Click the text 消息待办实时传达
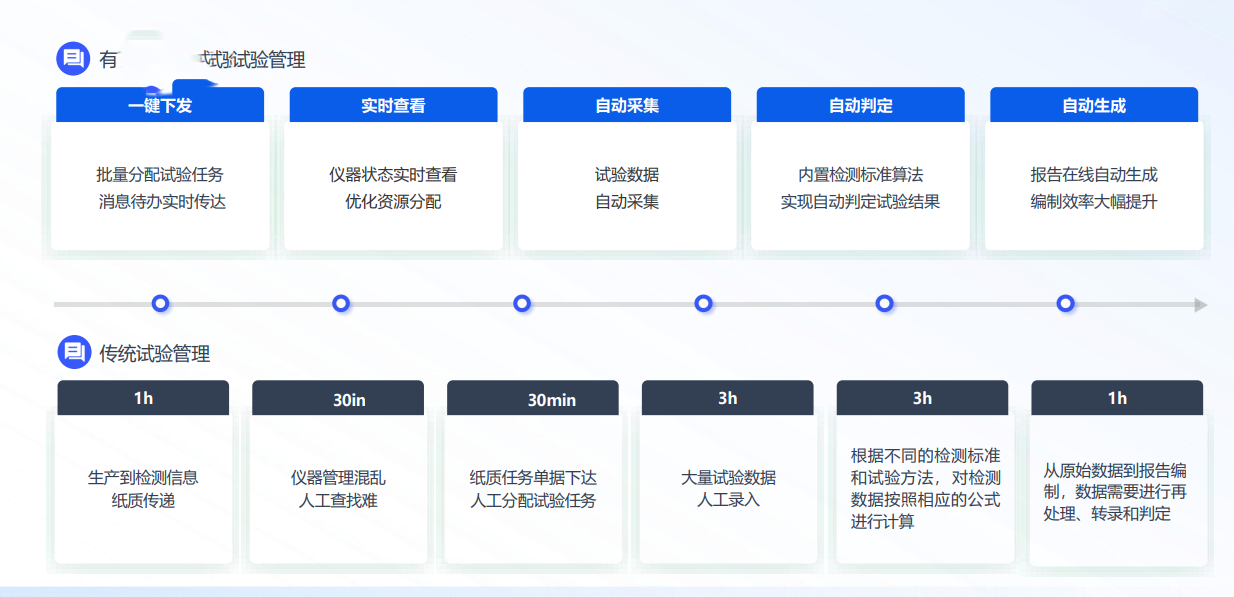 [162, 202]
